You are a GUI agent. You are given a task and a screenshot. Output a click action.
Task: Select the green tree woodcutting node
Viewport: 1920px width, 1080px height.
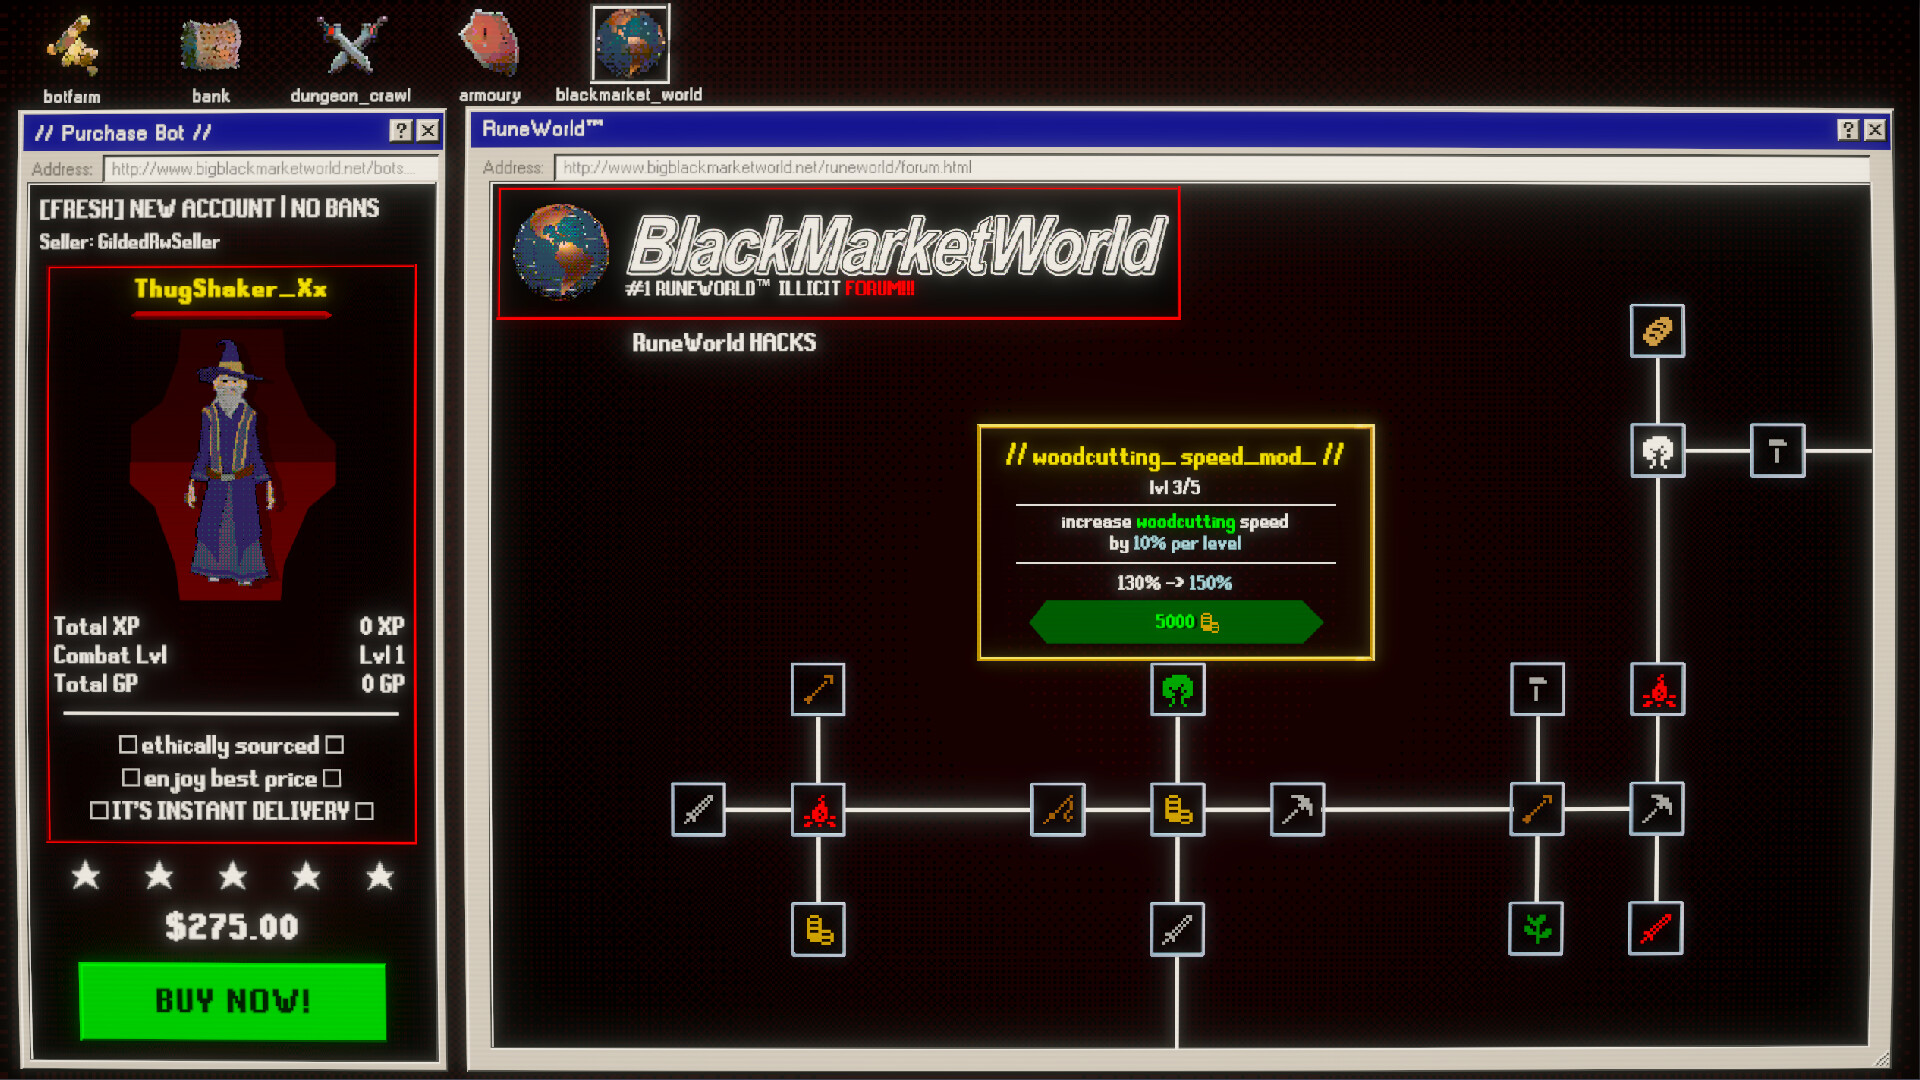click(1177, 690)
